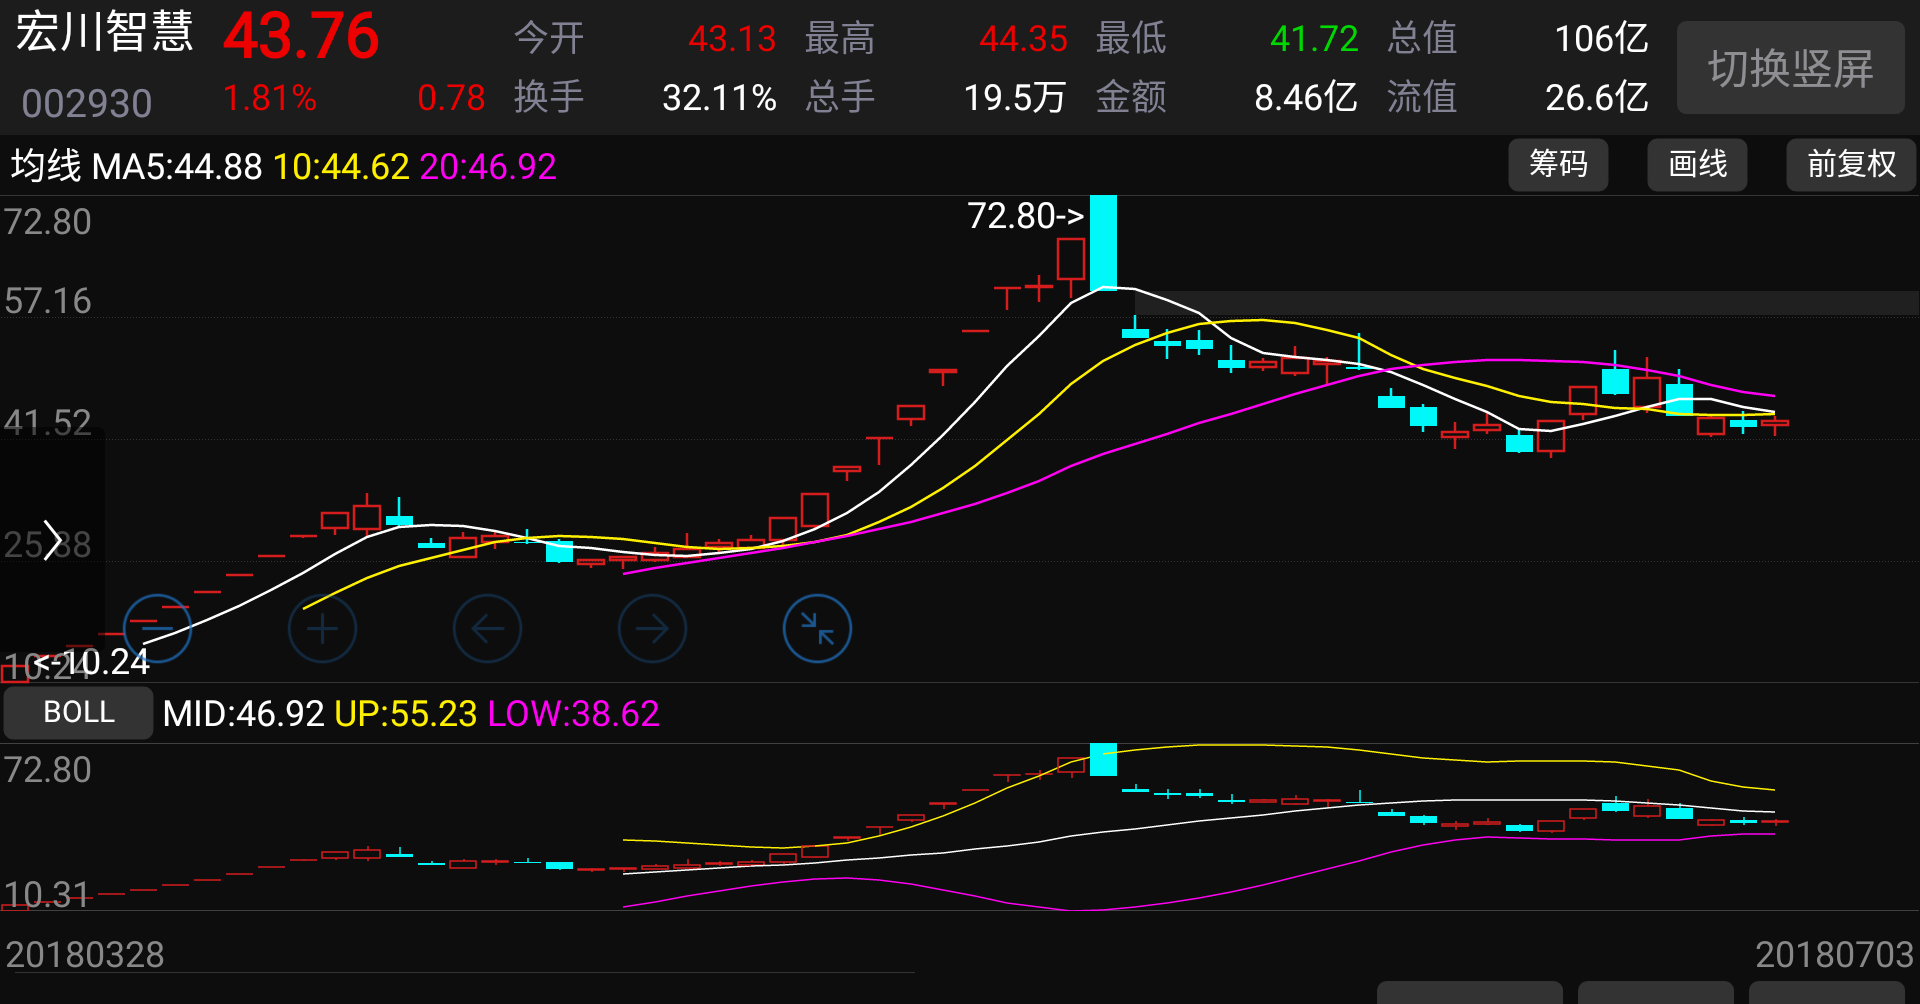Tap the right arrow pan icon

tap(652, 628)
